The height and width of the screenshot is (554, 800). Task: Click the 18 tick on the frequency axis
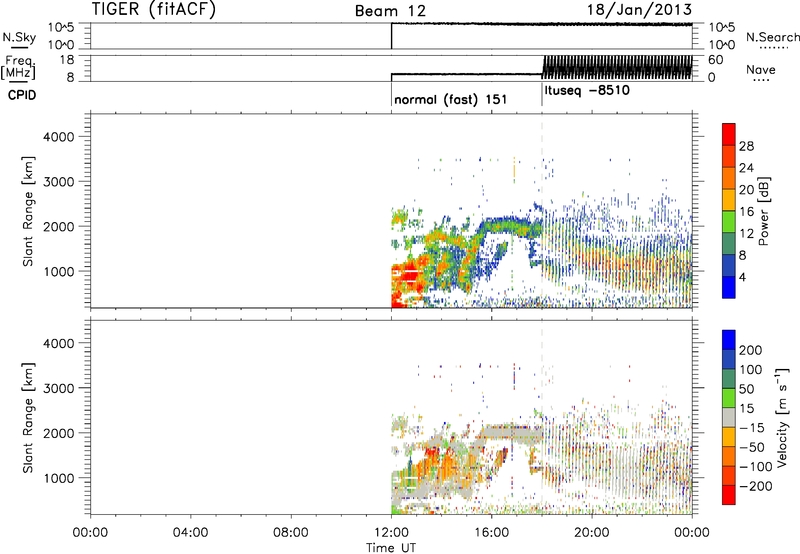pos(67,60)
